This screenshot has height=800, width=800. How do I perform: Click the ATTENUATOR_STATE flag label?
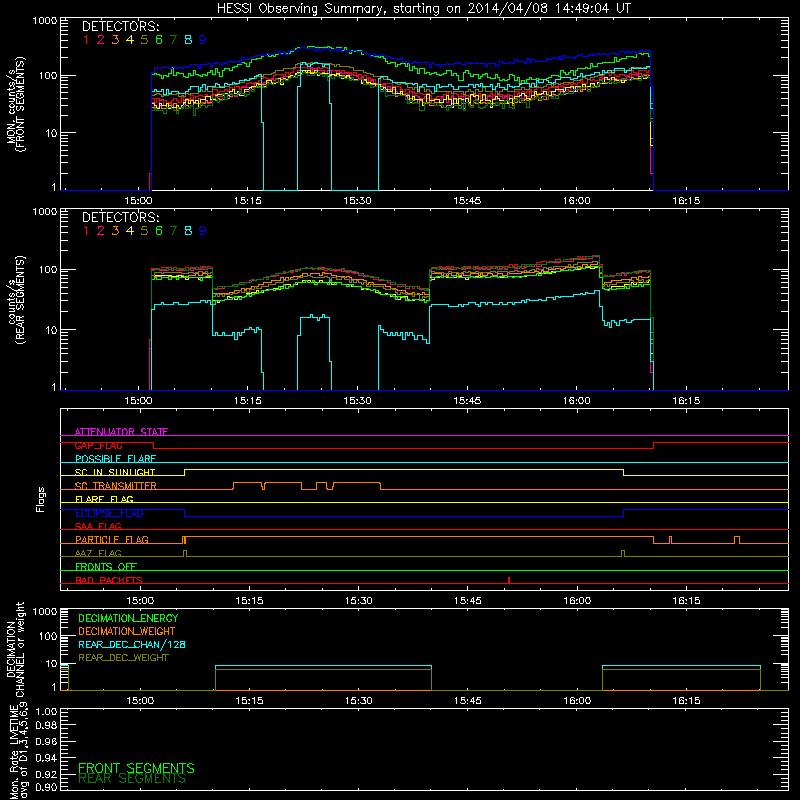click(121, 432)
